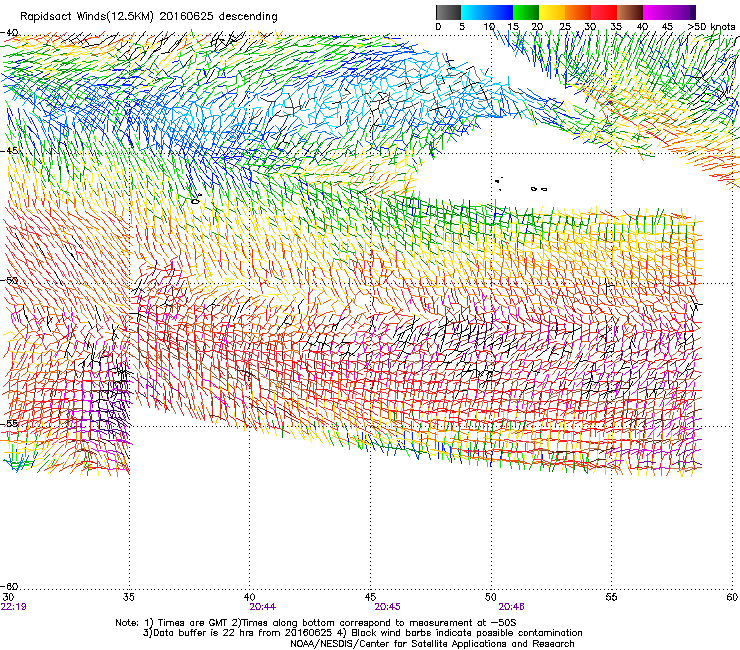Click the "5" label under the color bar
Image resolution: width=740 pixels, height=650 pixels.
pos(462,27)
